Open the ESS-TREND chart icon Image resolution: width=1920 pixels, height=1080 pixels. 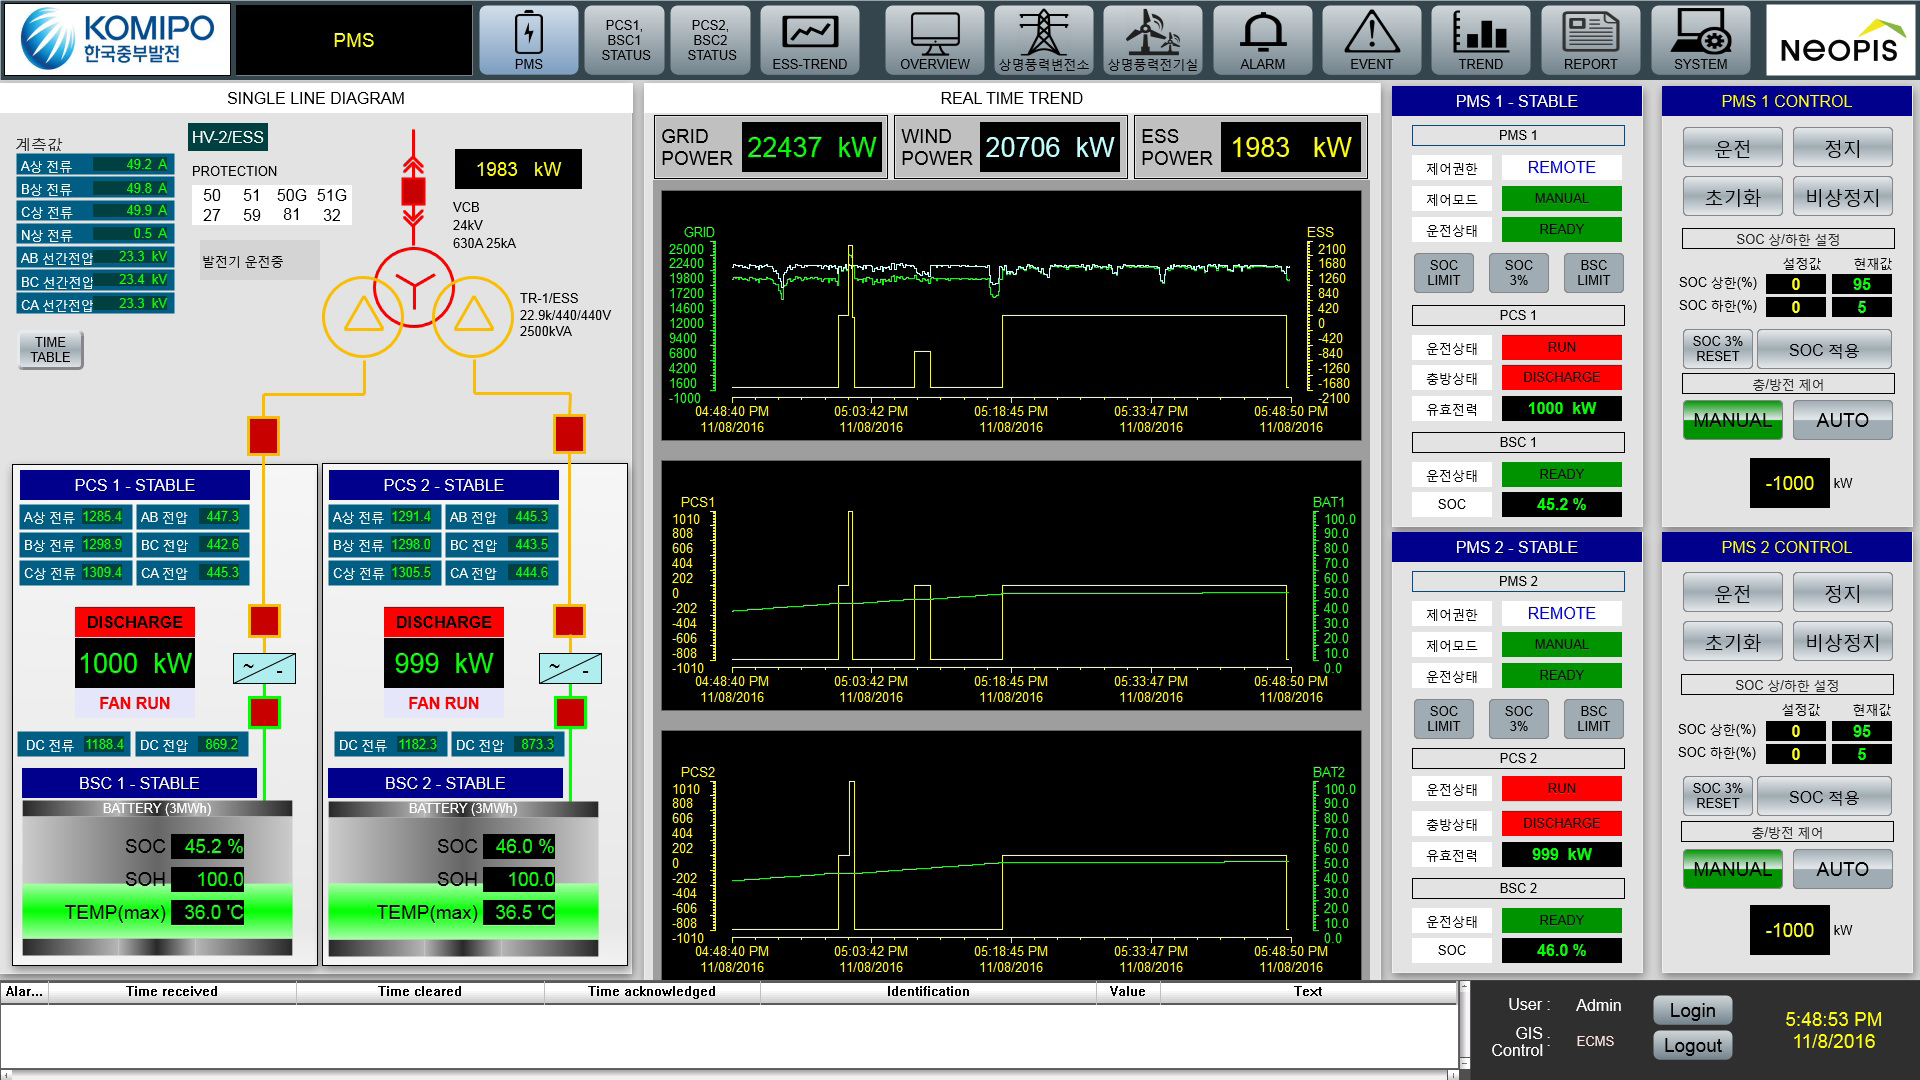(809, 40)
